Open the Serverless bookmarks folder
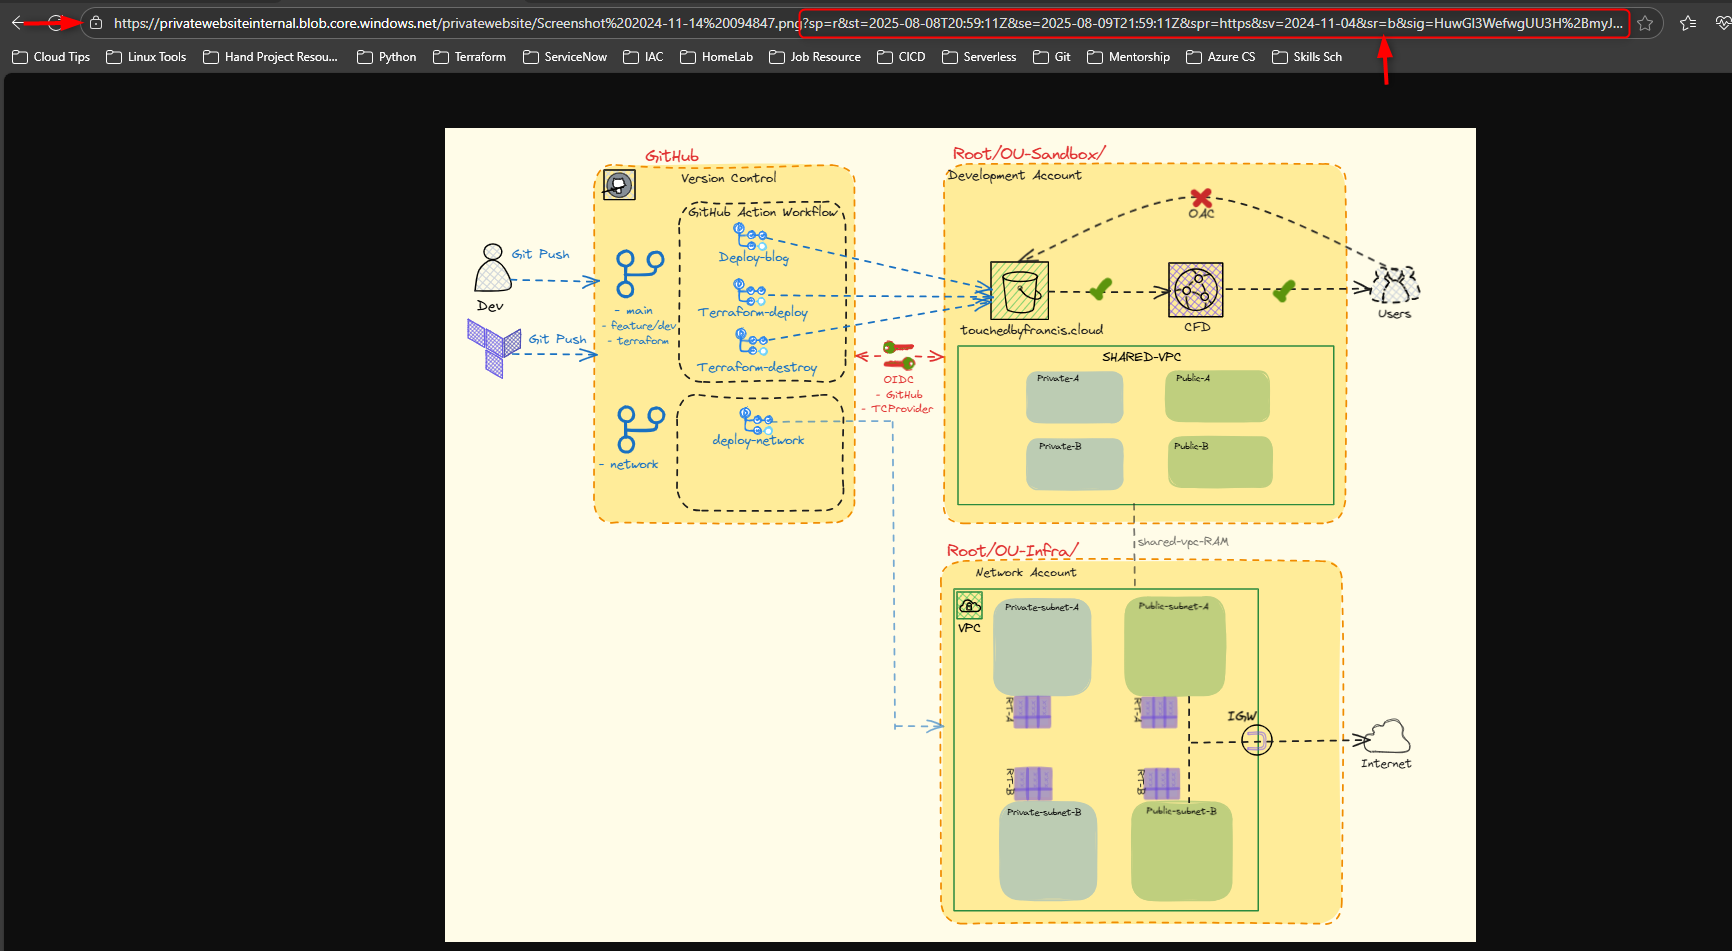 (x=978, y=57)
